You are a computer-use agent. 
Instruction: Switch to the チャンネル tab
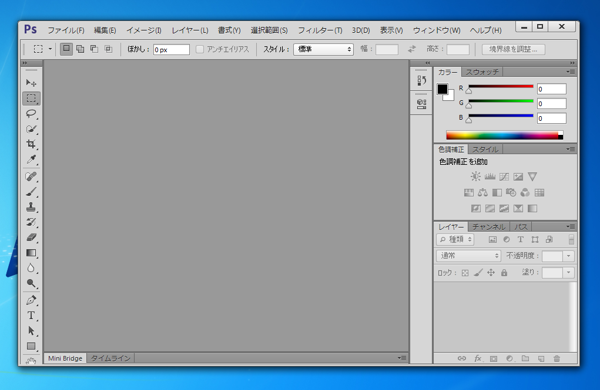pyautogui.click(x=489, y=227)
